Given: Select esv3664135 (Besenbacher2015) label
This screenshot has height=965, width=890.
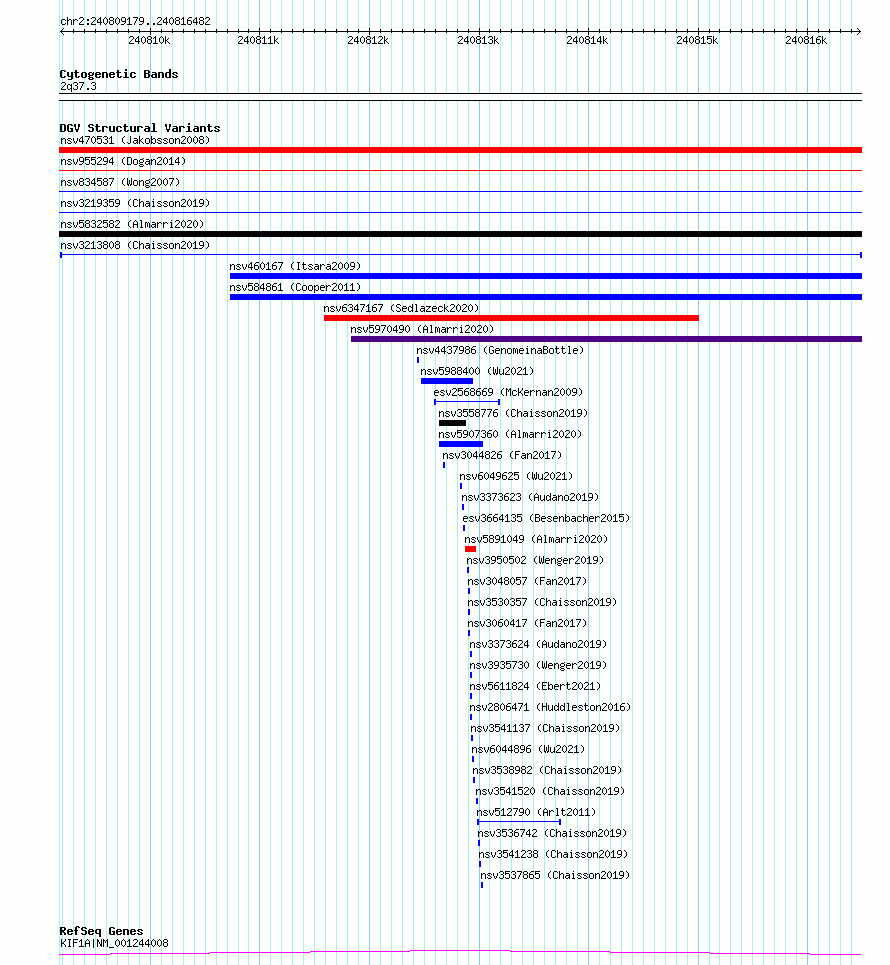Looking at the screenshot, I should 546,517.
